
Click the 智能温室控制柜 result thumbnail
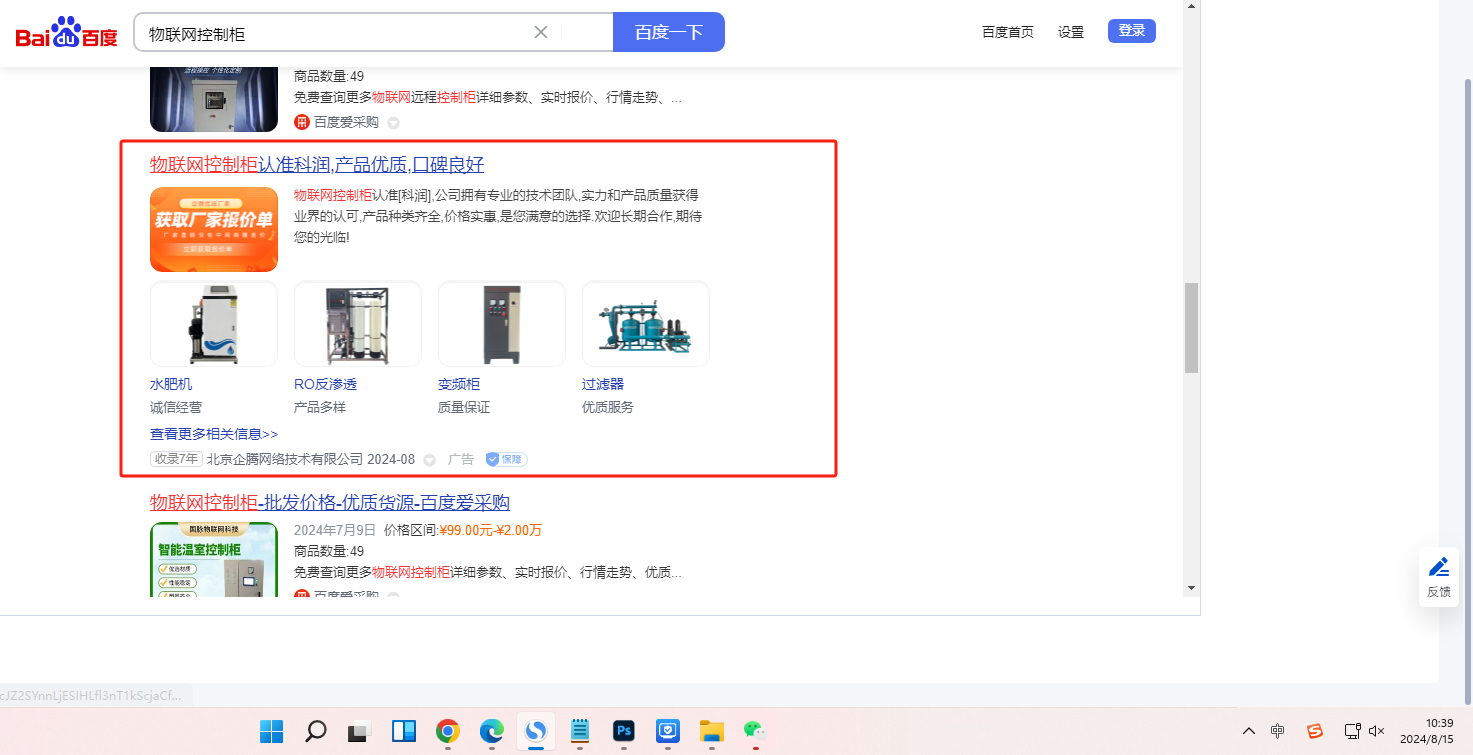pyautogui.click(x=214, y=559)
